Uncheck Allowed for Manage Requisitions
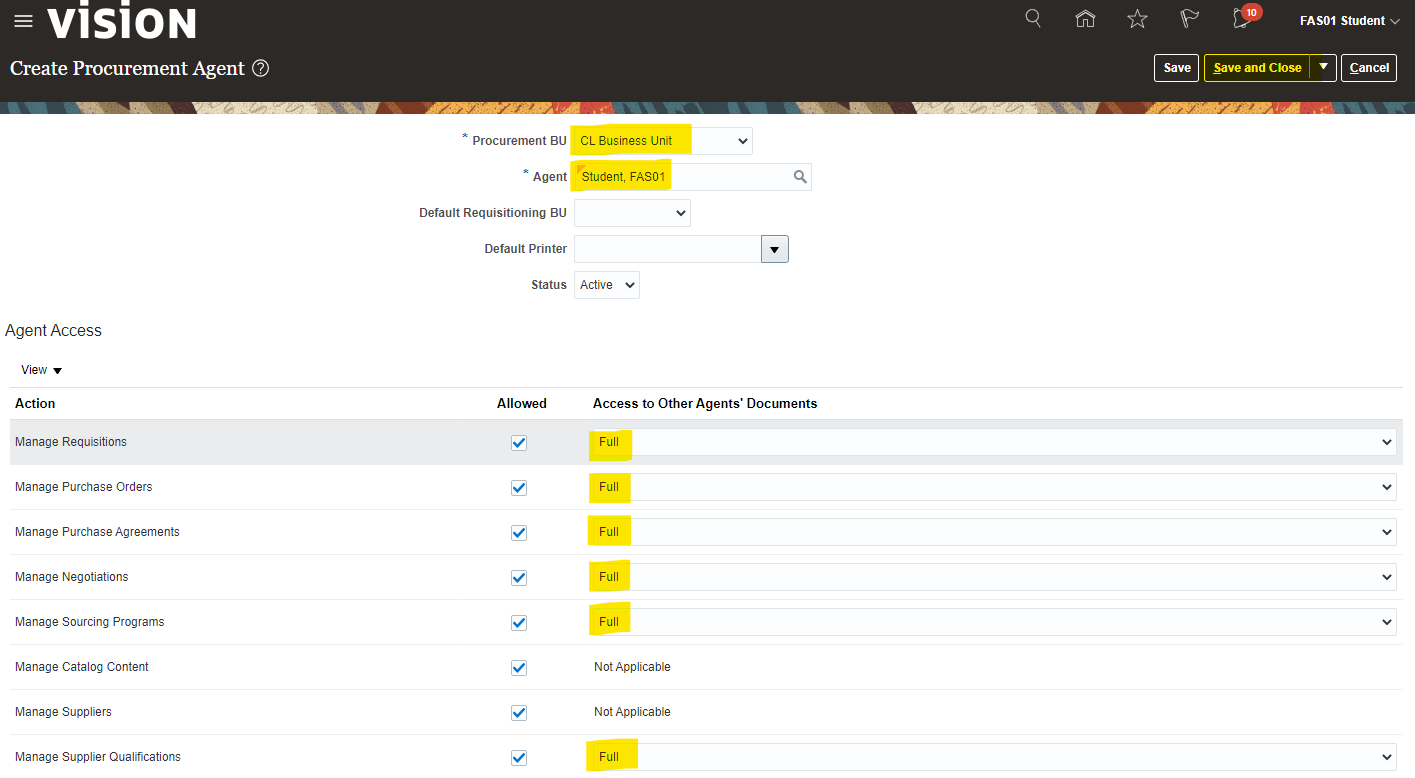The image size is (1415, 778). pos(519,442)
